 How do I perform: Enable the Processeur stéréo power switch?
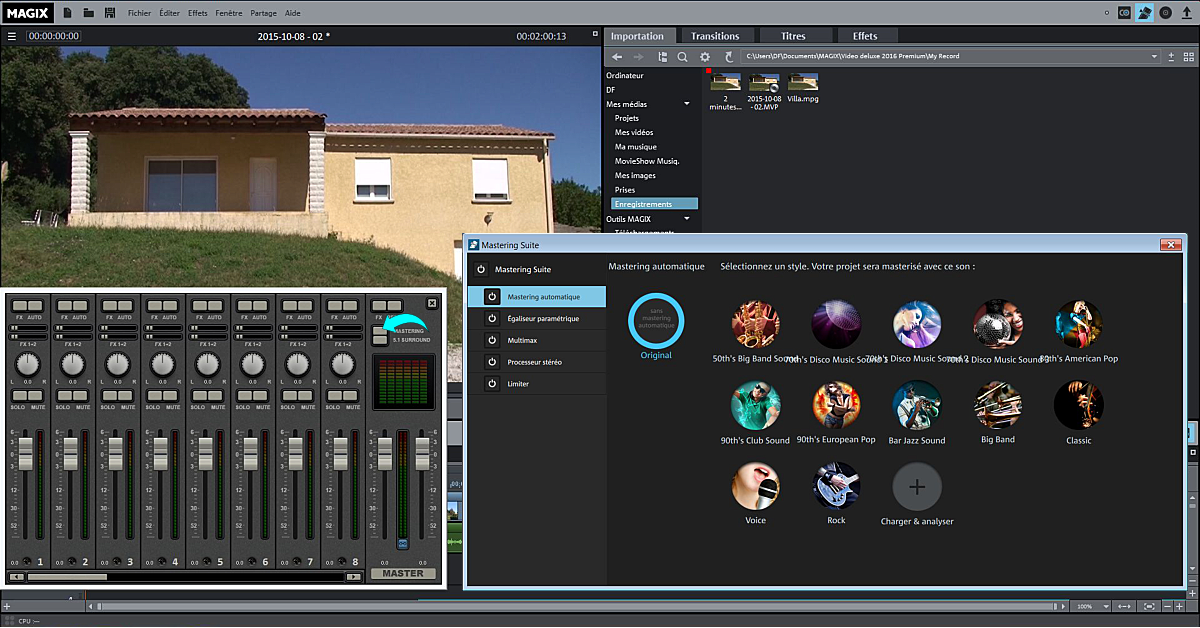tap(491, 362)
